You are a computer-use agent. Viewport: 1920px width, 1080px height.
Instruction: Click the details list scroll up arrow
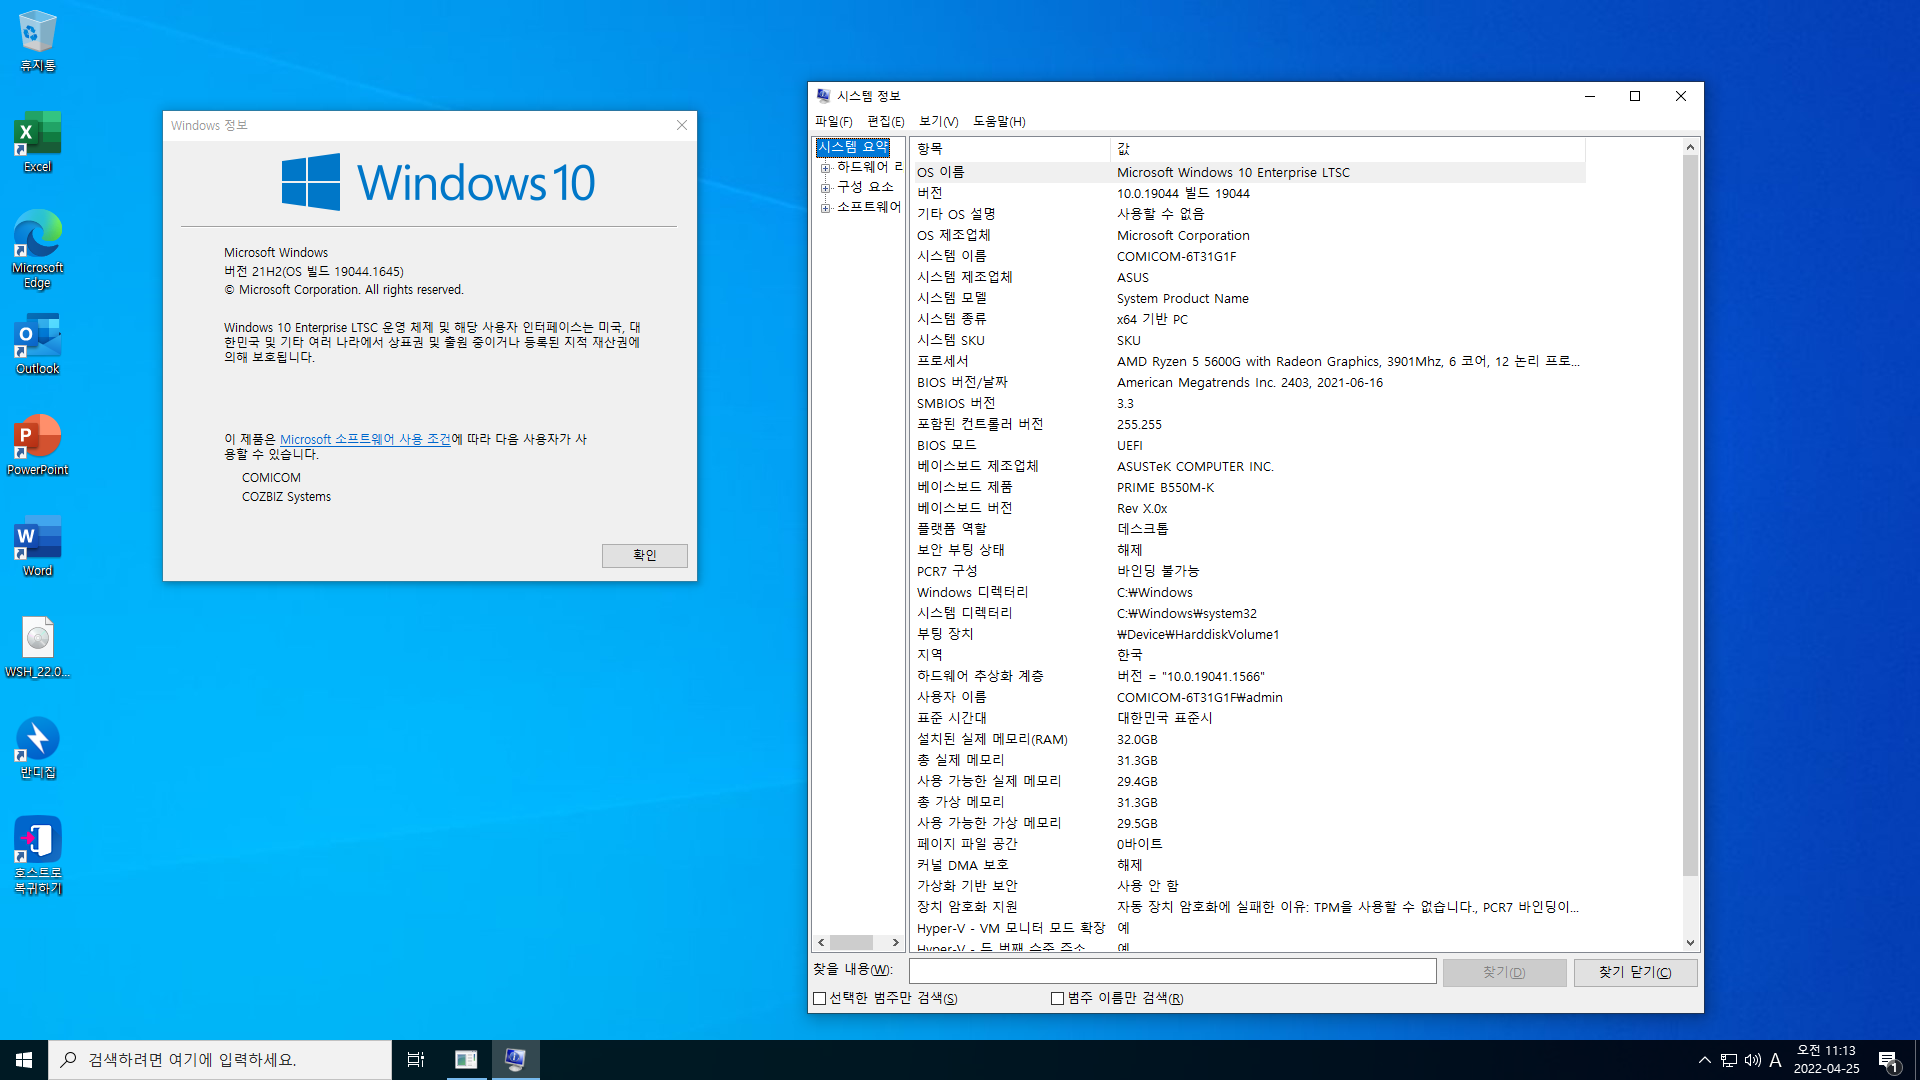[x=1691, y=147]
